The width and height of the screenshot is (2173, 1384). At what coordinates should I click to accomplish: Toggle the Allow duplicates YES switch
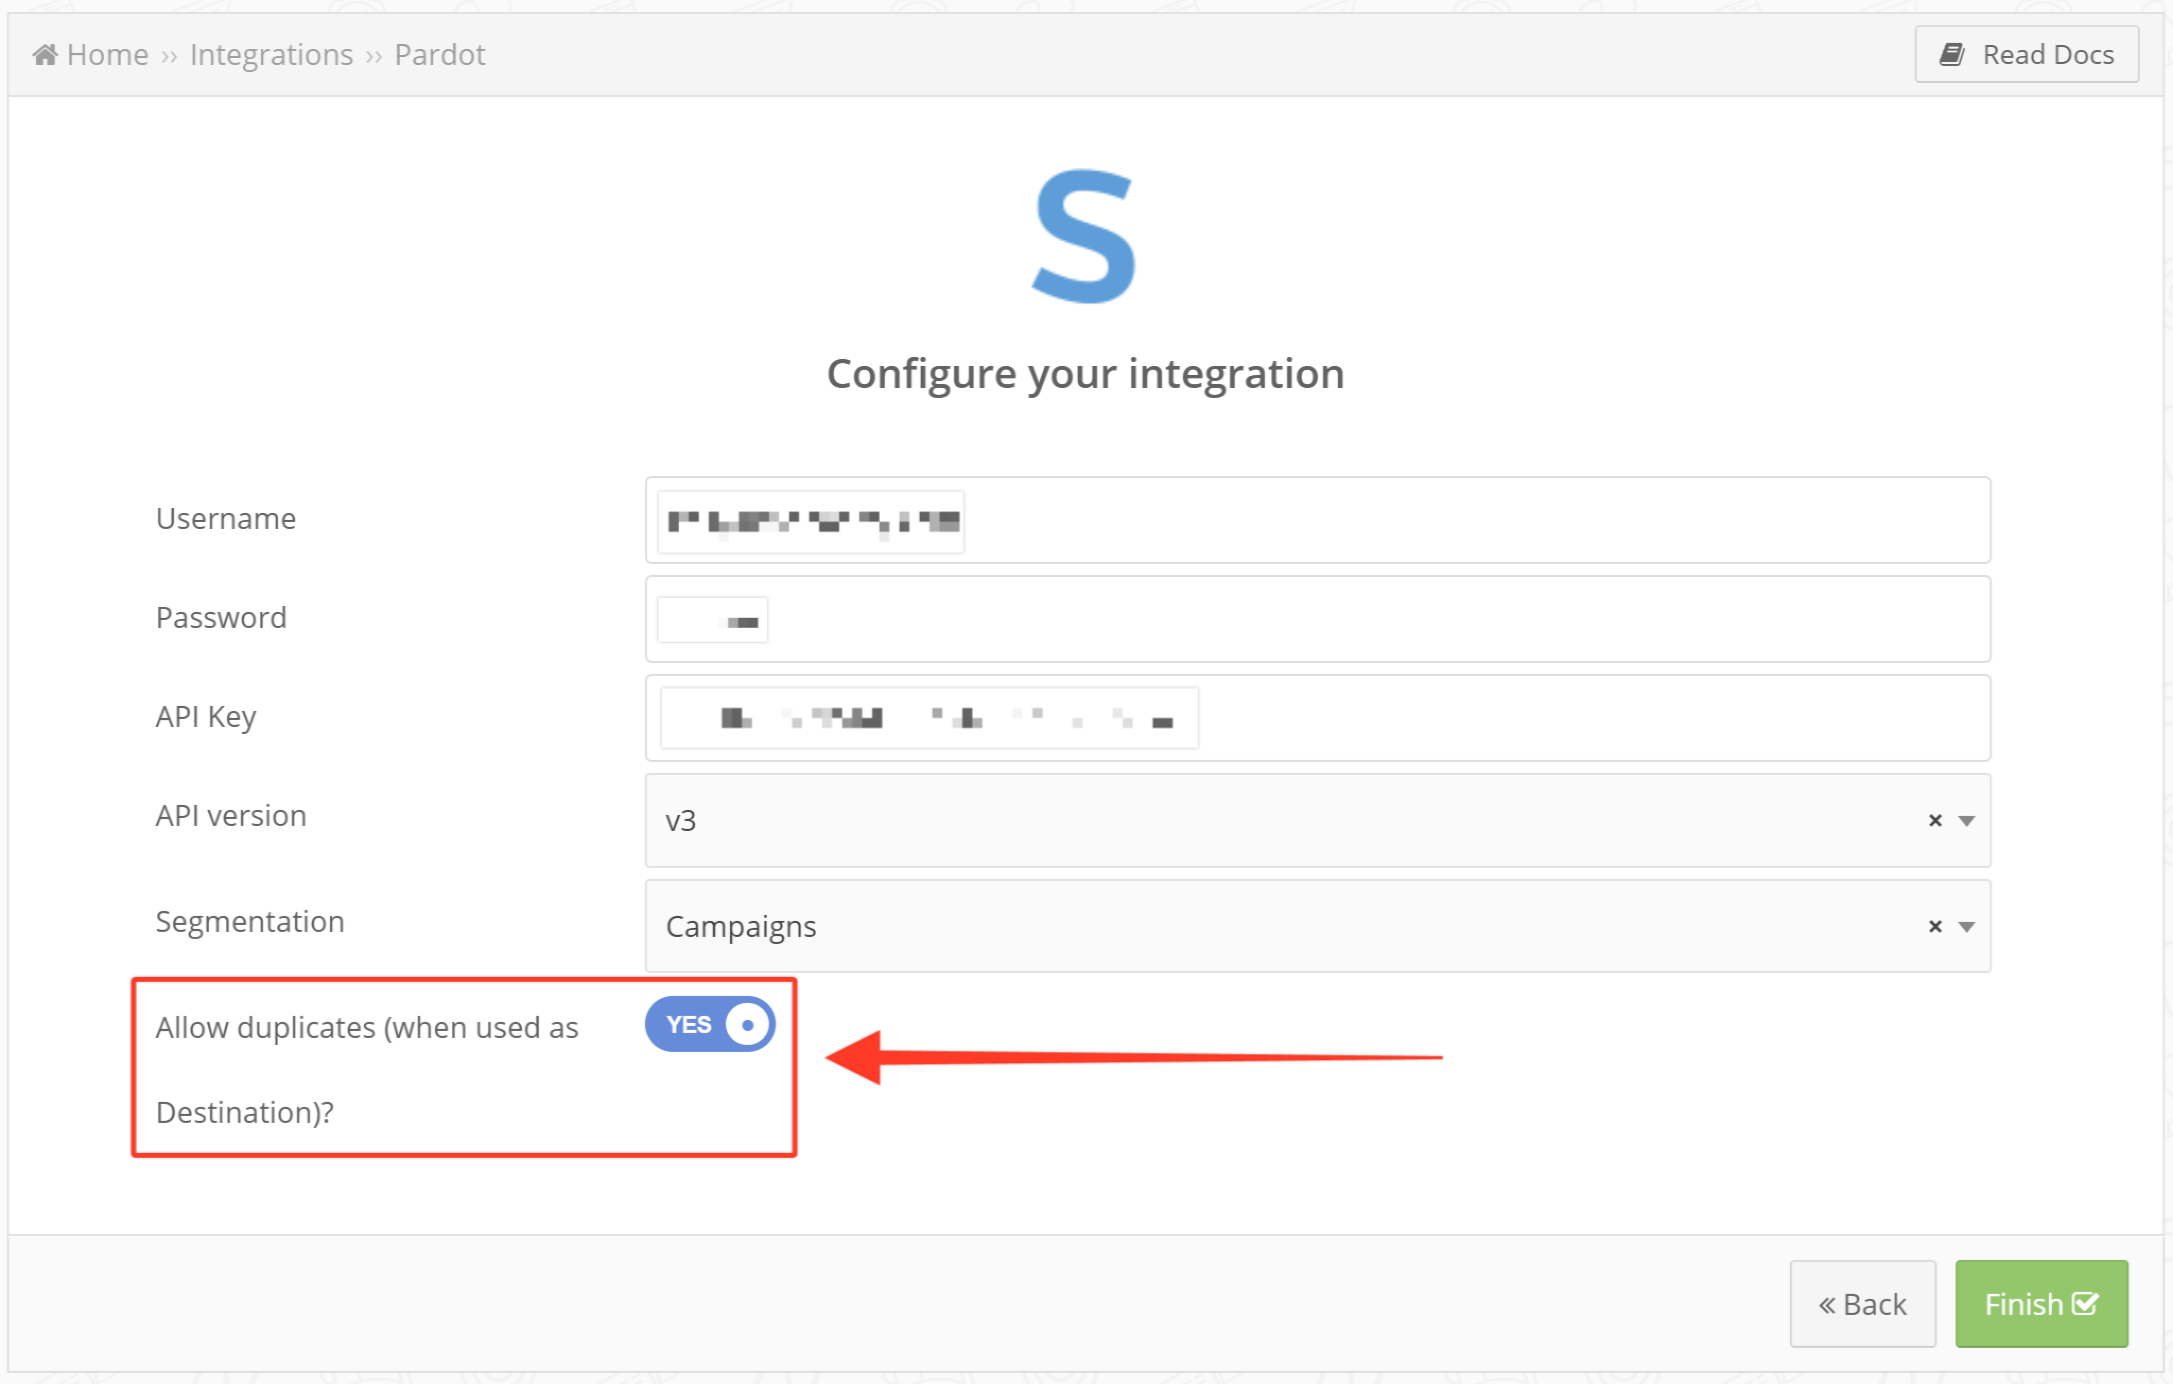[x=710, y=1024]
